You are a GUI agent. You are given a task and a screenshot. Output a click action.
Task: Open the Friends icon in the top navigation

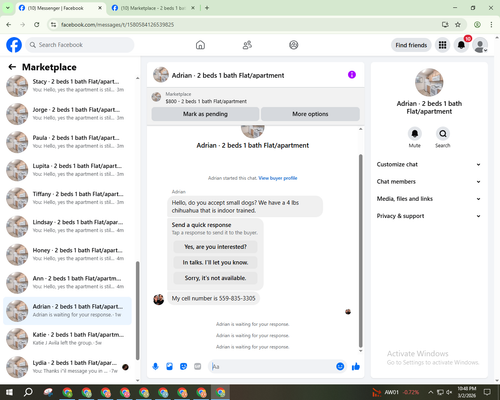tap(247, 45)
